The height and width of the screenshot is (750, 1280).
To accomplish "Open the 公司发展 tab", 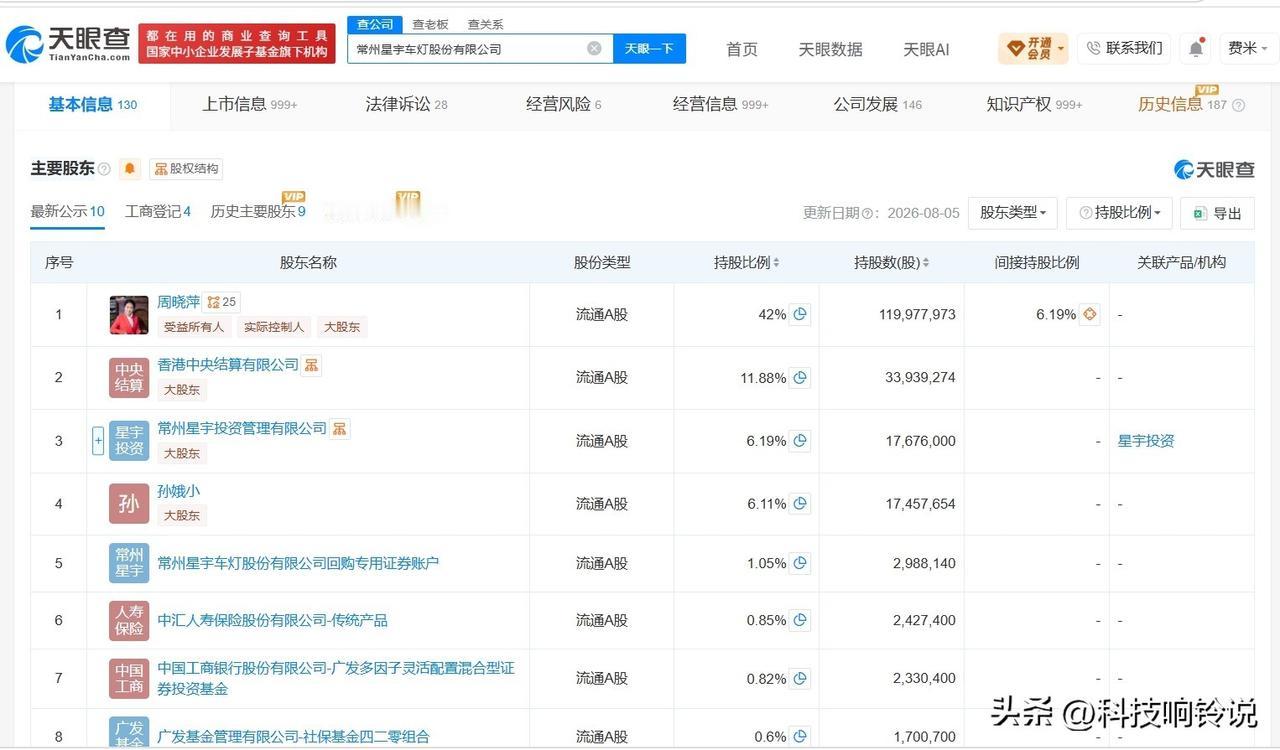I will (878, 104).
